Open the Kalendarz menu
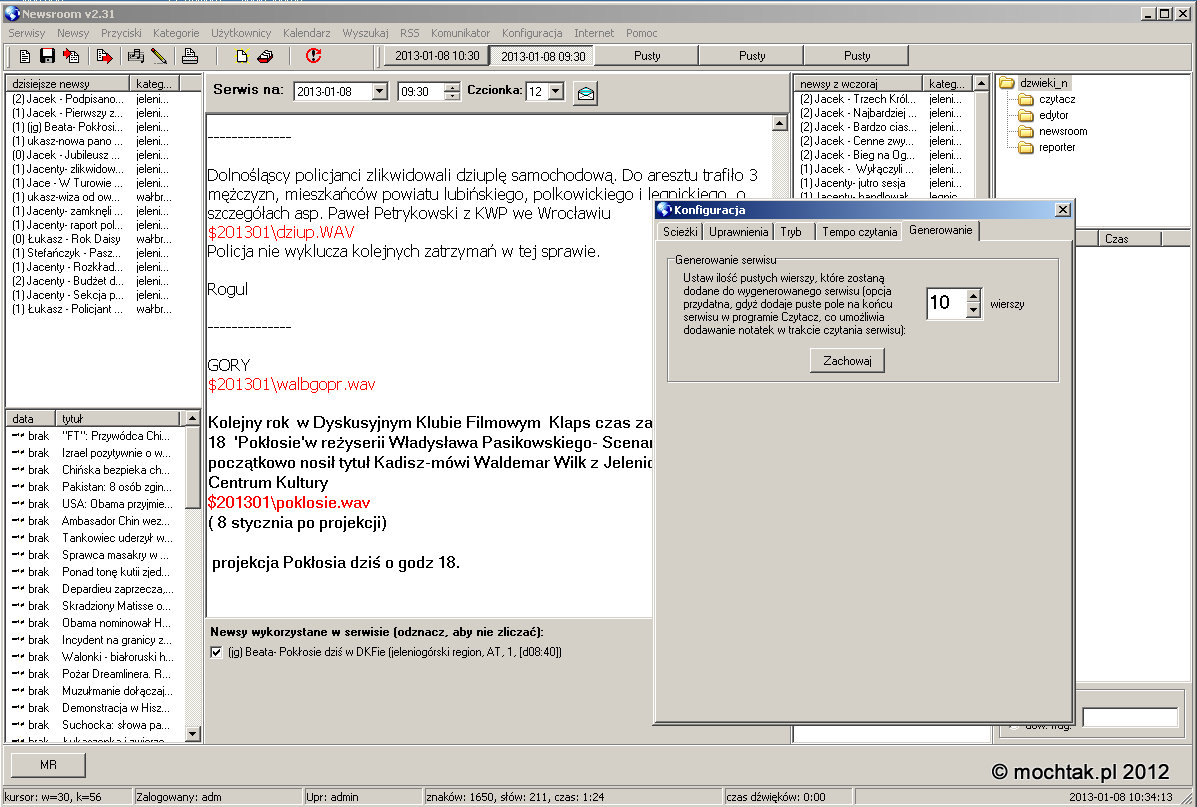 307,33
